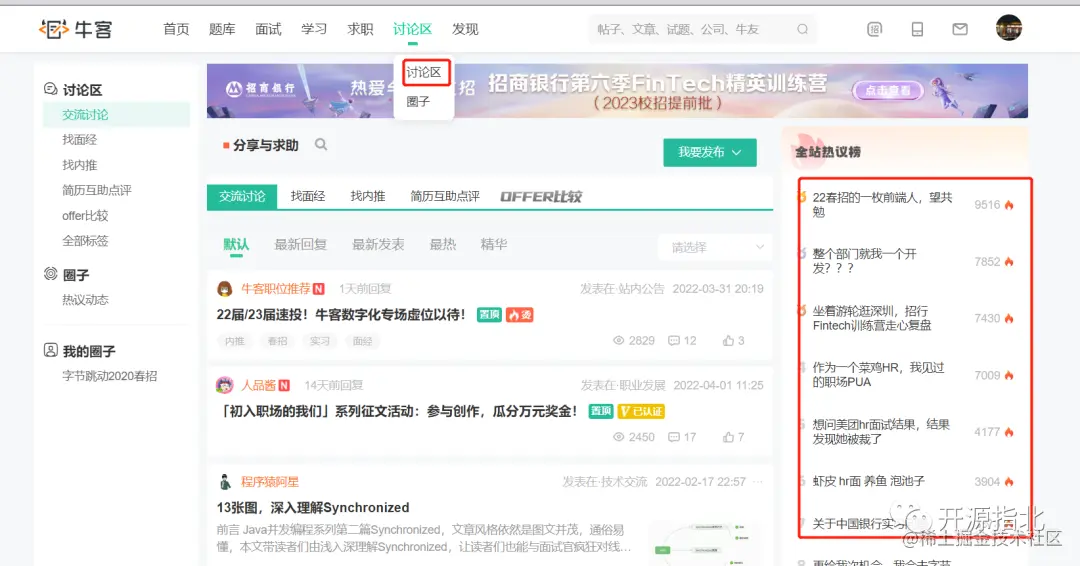Screen dimensions: 1080x566
Task: Open sidebar link 全部标签
Action: (x=85, y=240)
